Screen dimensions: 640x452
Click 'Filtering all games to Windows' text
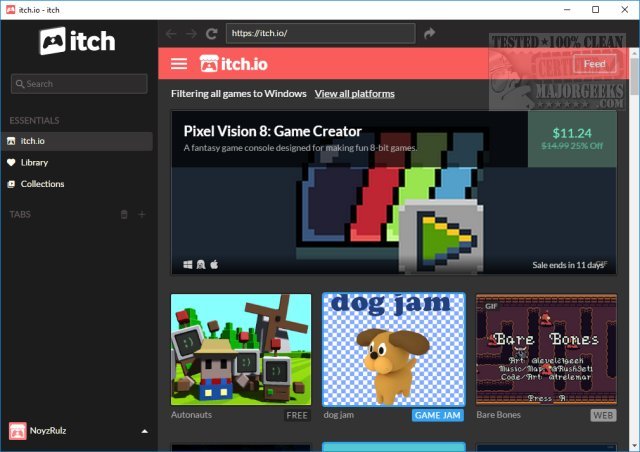point(239,94)
